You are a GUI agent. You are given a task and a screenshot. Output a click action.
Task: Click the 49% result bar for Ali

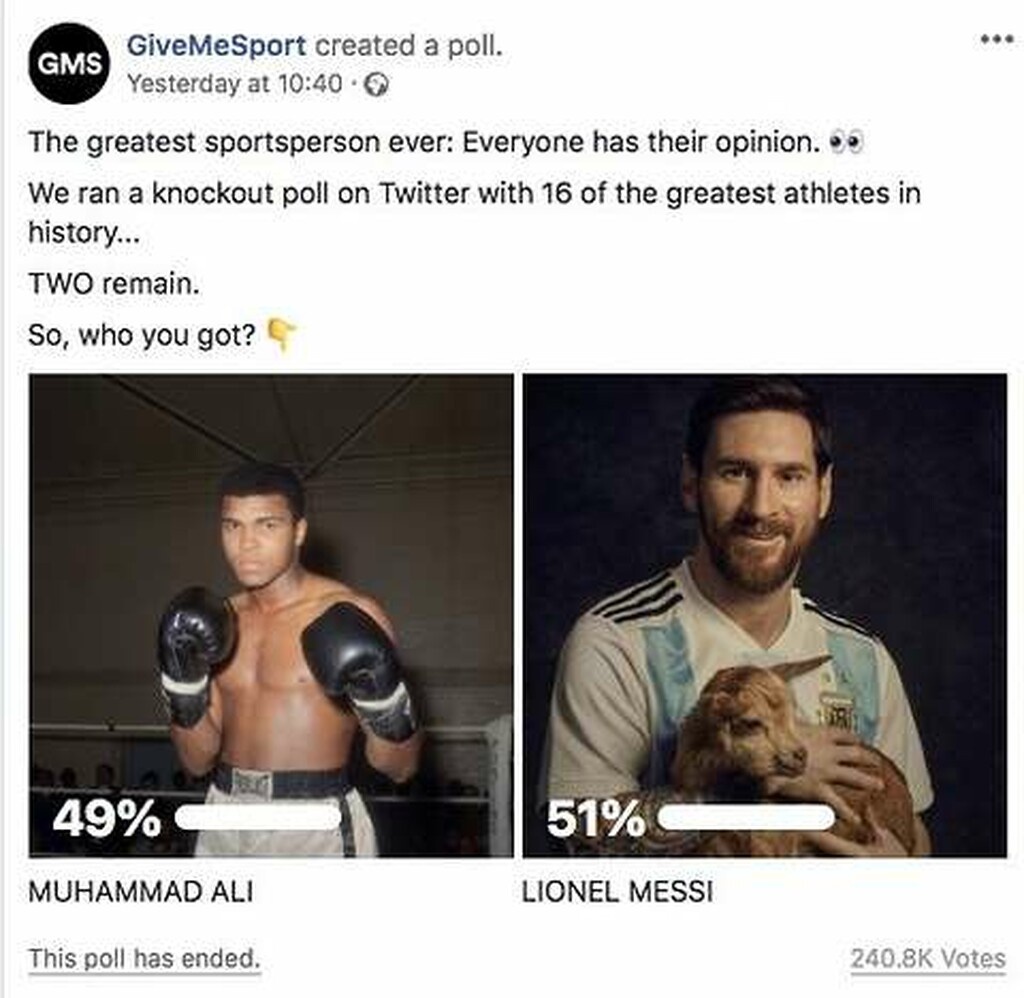[x=258, y=818]
